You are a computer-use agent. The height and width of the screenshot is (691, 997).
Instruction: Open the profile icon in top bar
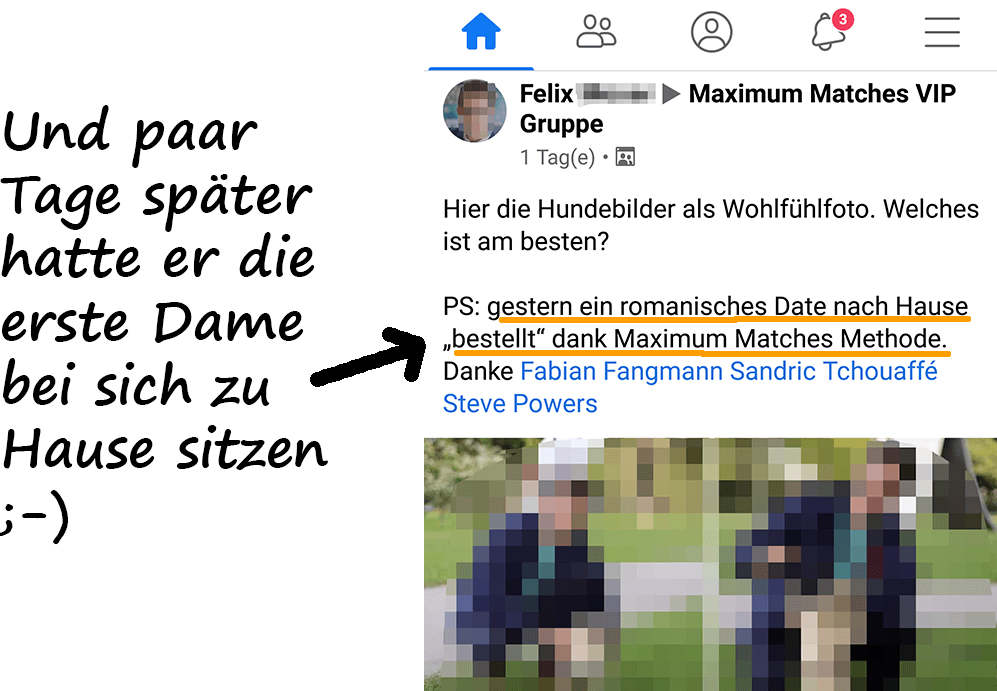tap(712, 32)
